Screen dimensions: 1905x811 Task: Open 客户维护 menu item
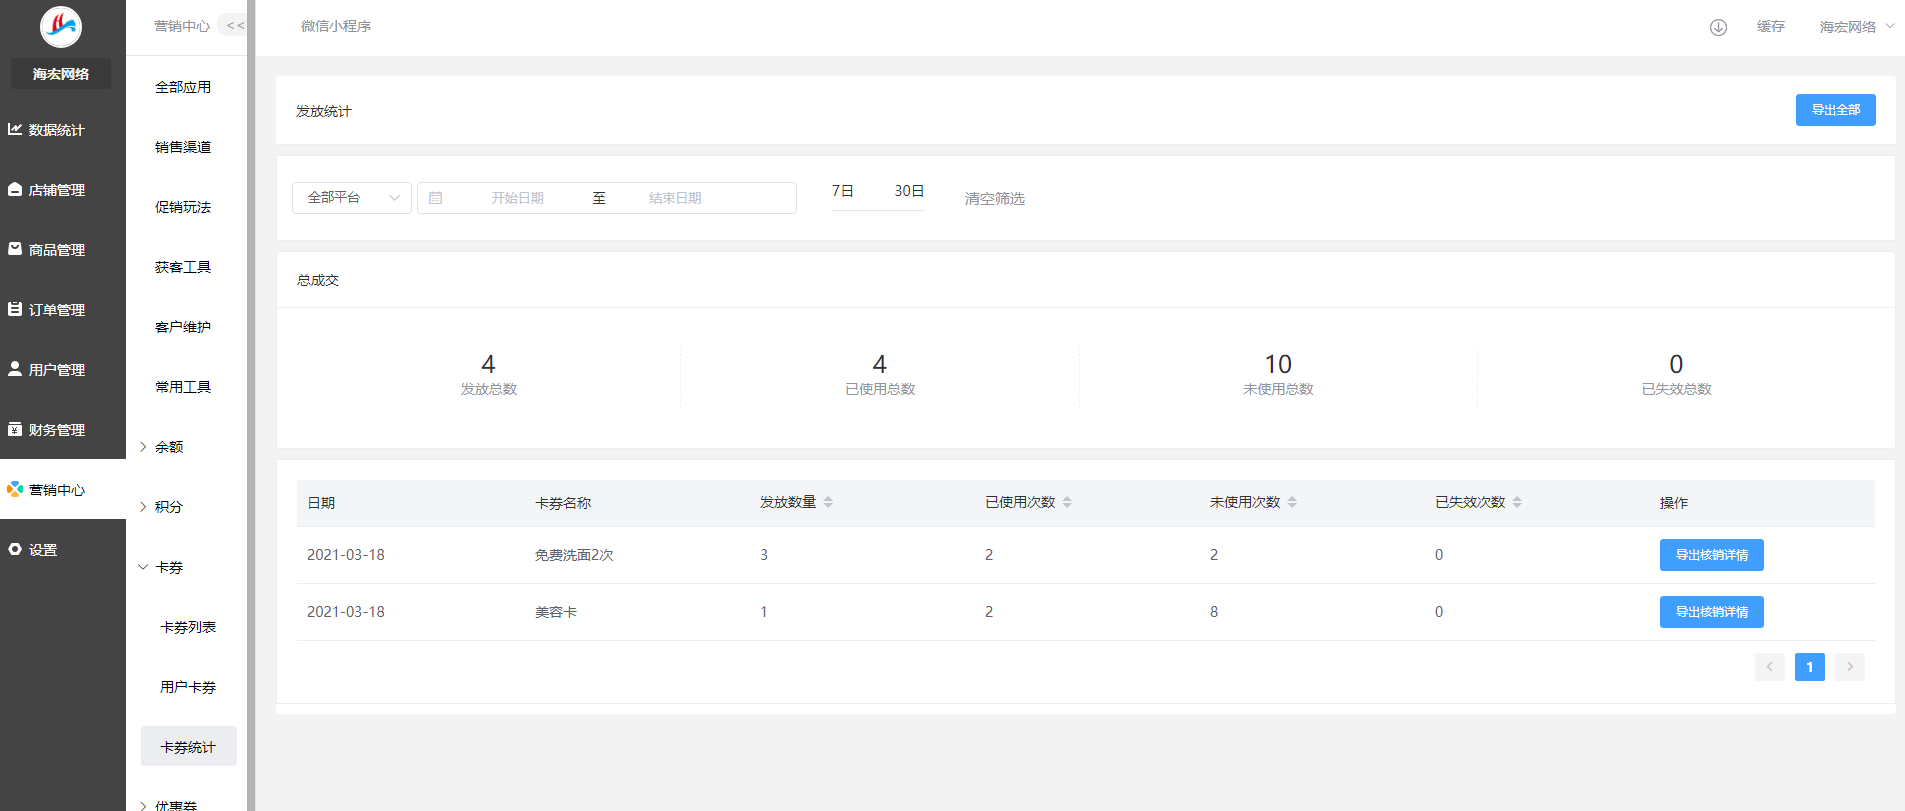pos(183,327)
